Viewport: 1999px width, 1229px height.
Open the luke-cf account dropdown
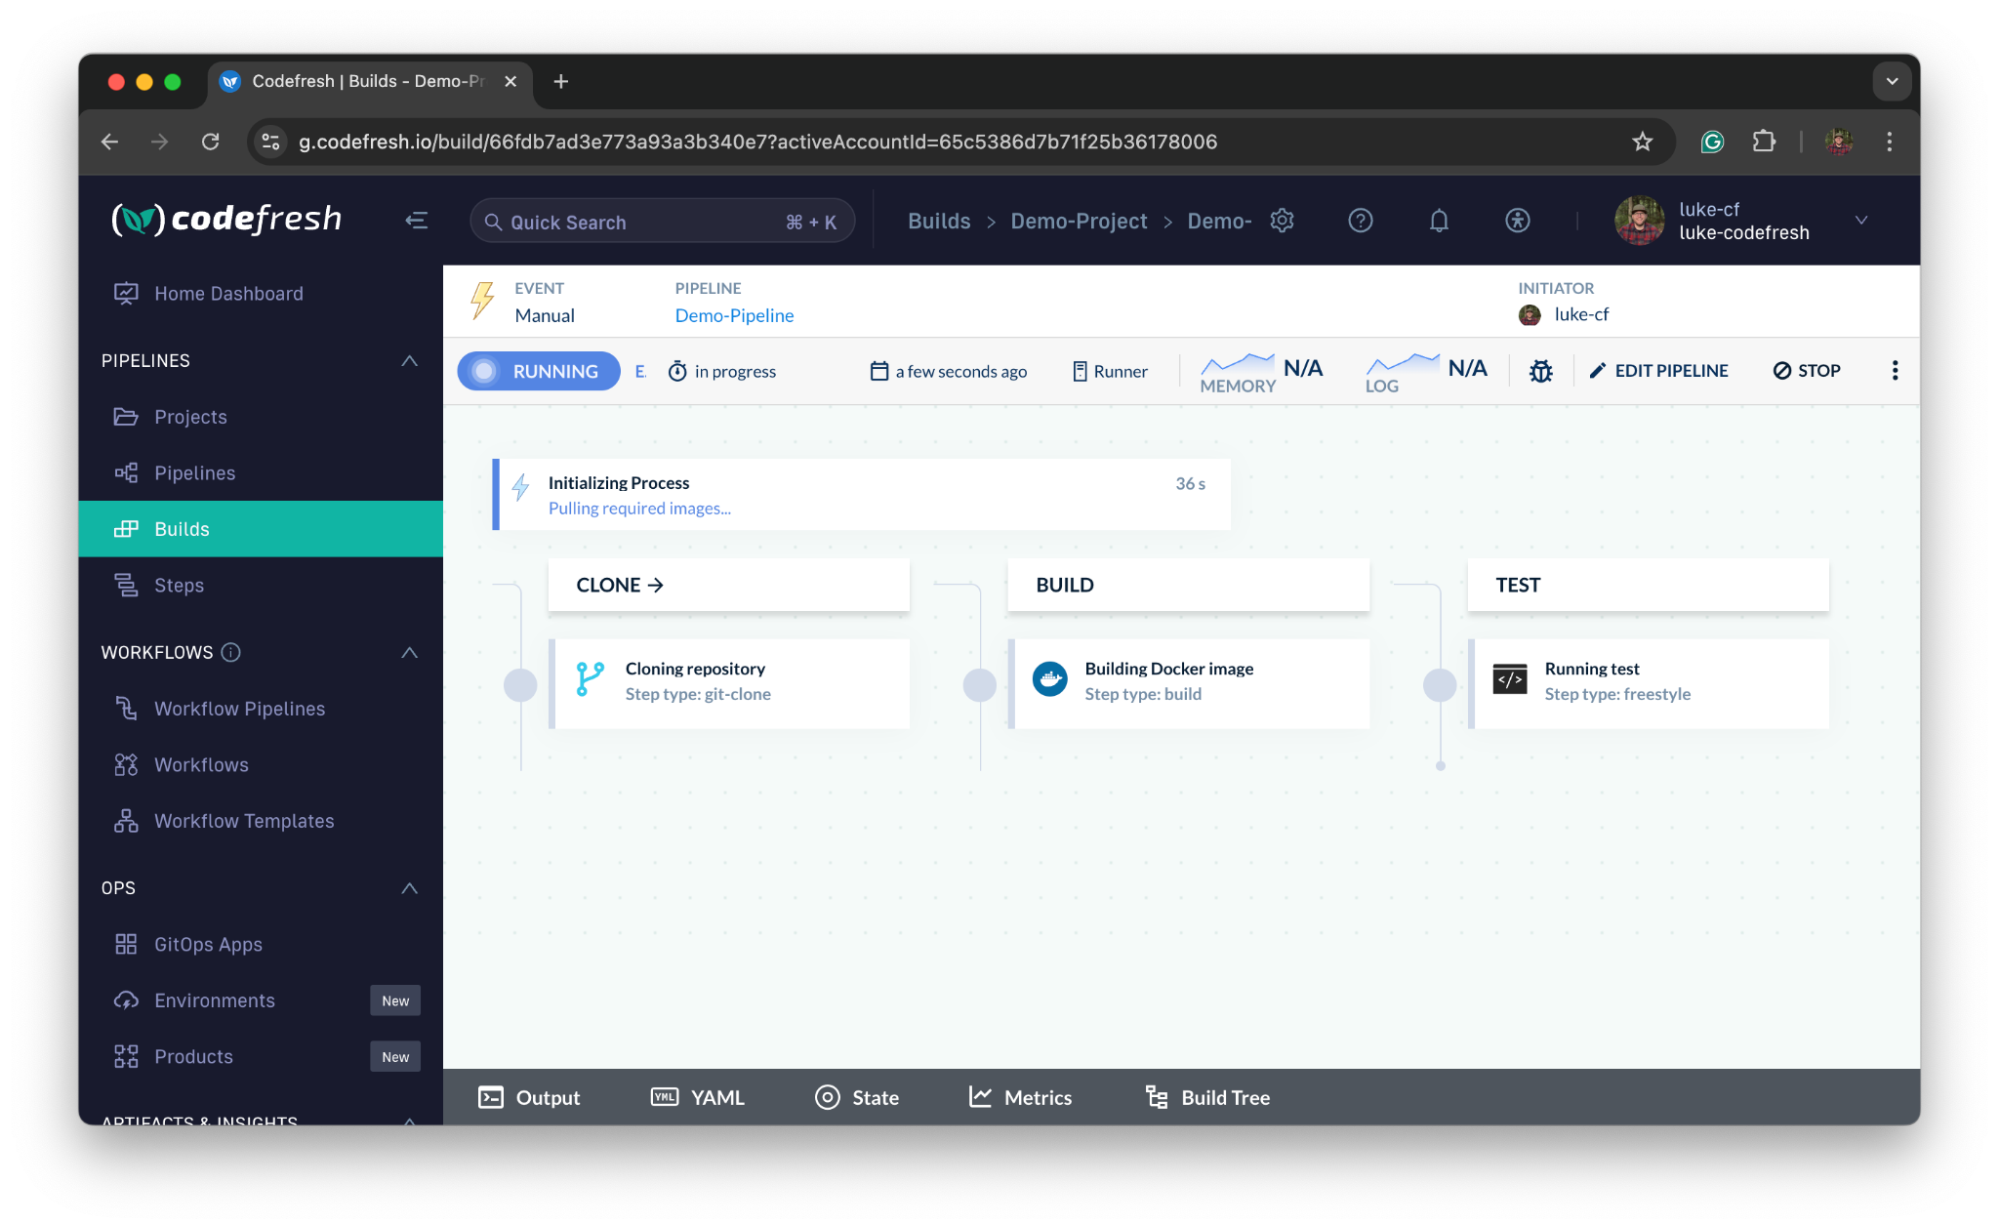click(1861, 220)
